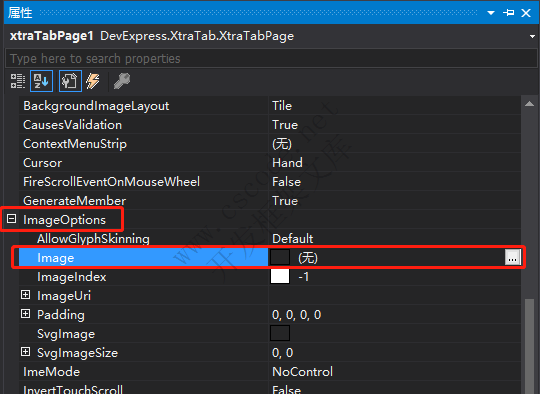Expand the ImageUri property
This screenshot has width=540, height=394.
point(25,295)
